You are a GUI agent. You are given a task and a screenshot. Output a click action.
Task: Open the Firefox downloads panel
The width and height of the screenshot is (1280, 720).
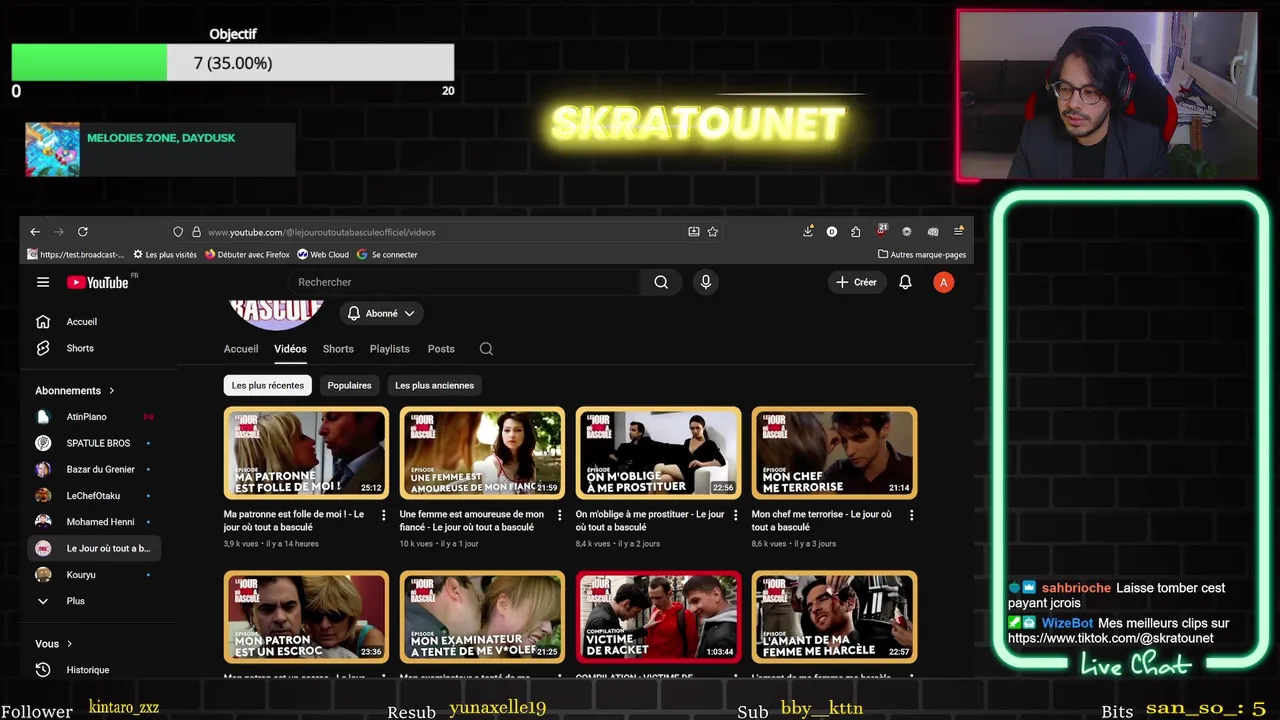pyautogui.click(x=808, y=231)
